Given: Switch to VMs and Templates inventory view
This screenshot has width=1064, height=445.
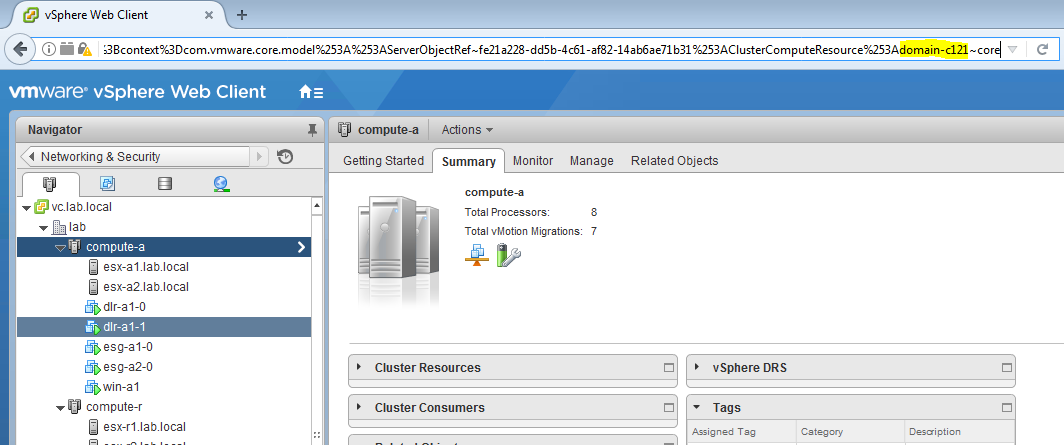Looking at the screenshot, I should 108,184.
